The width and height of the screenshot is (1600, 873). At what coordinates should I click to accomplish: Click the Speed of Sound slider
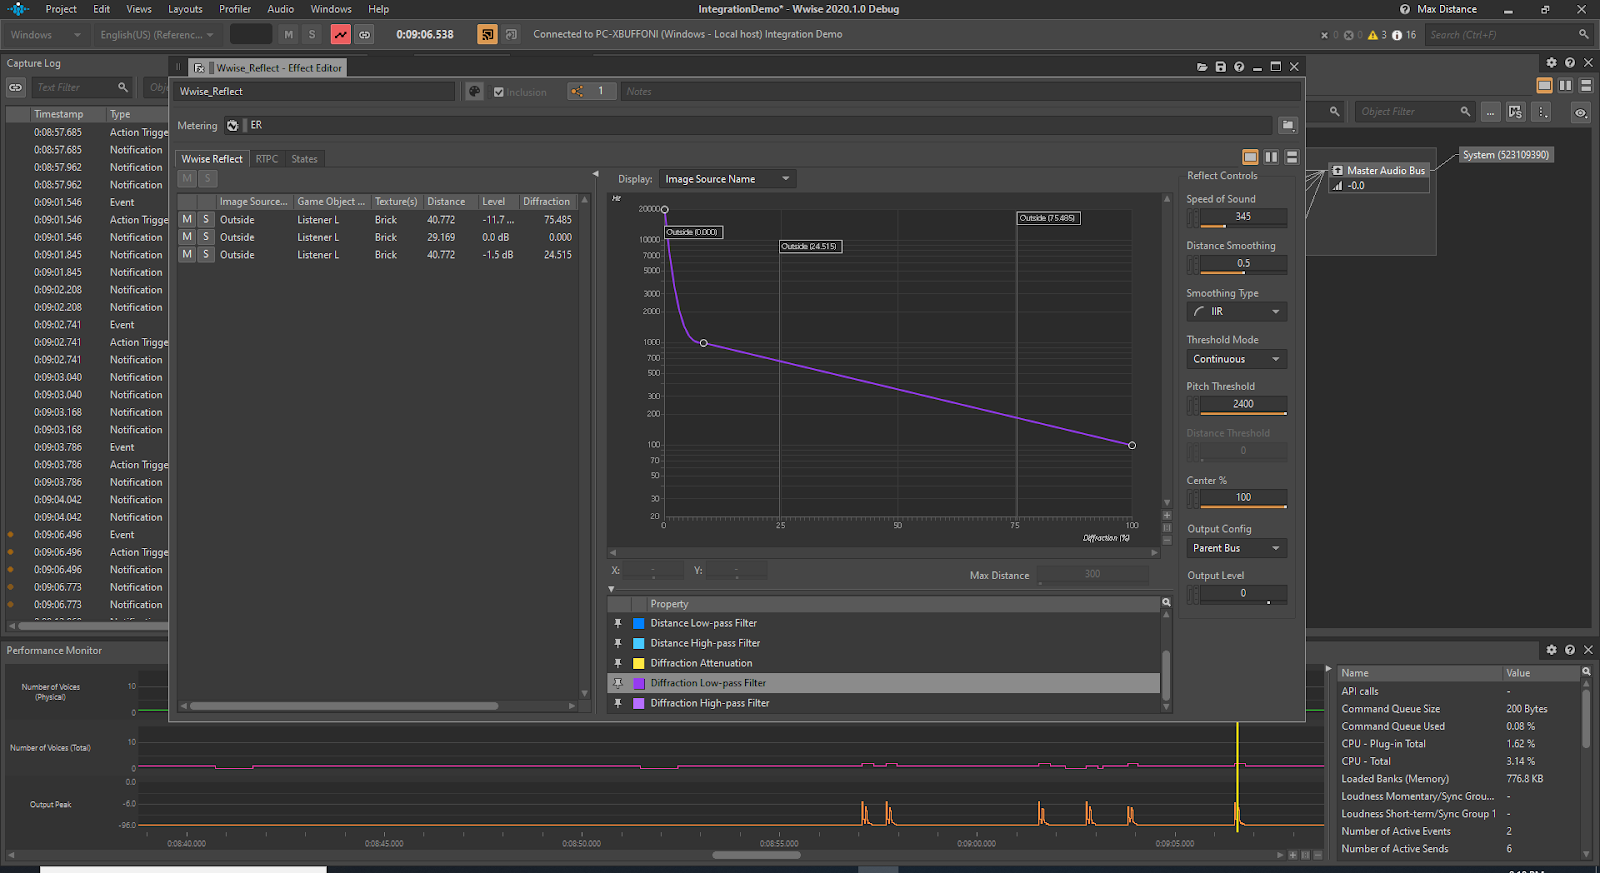point(1243,217)
